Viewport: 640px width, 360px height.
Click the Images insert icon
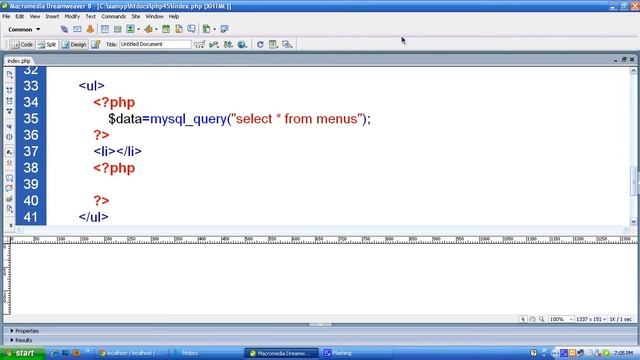130,29
